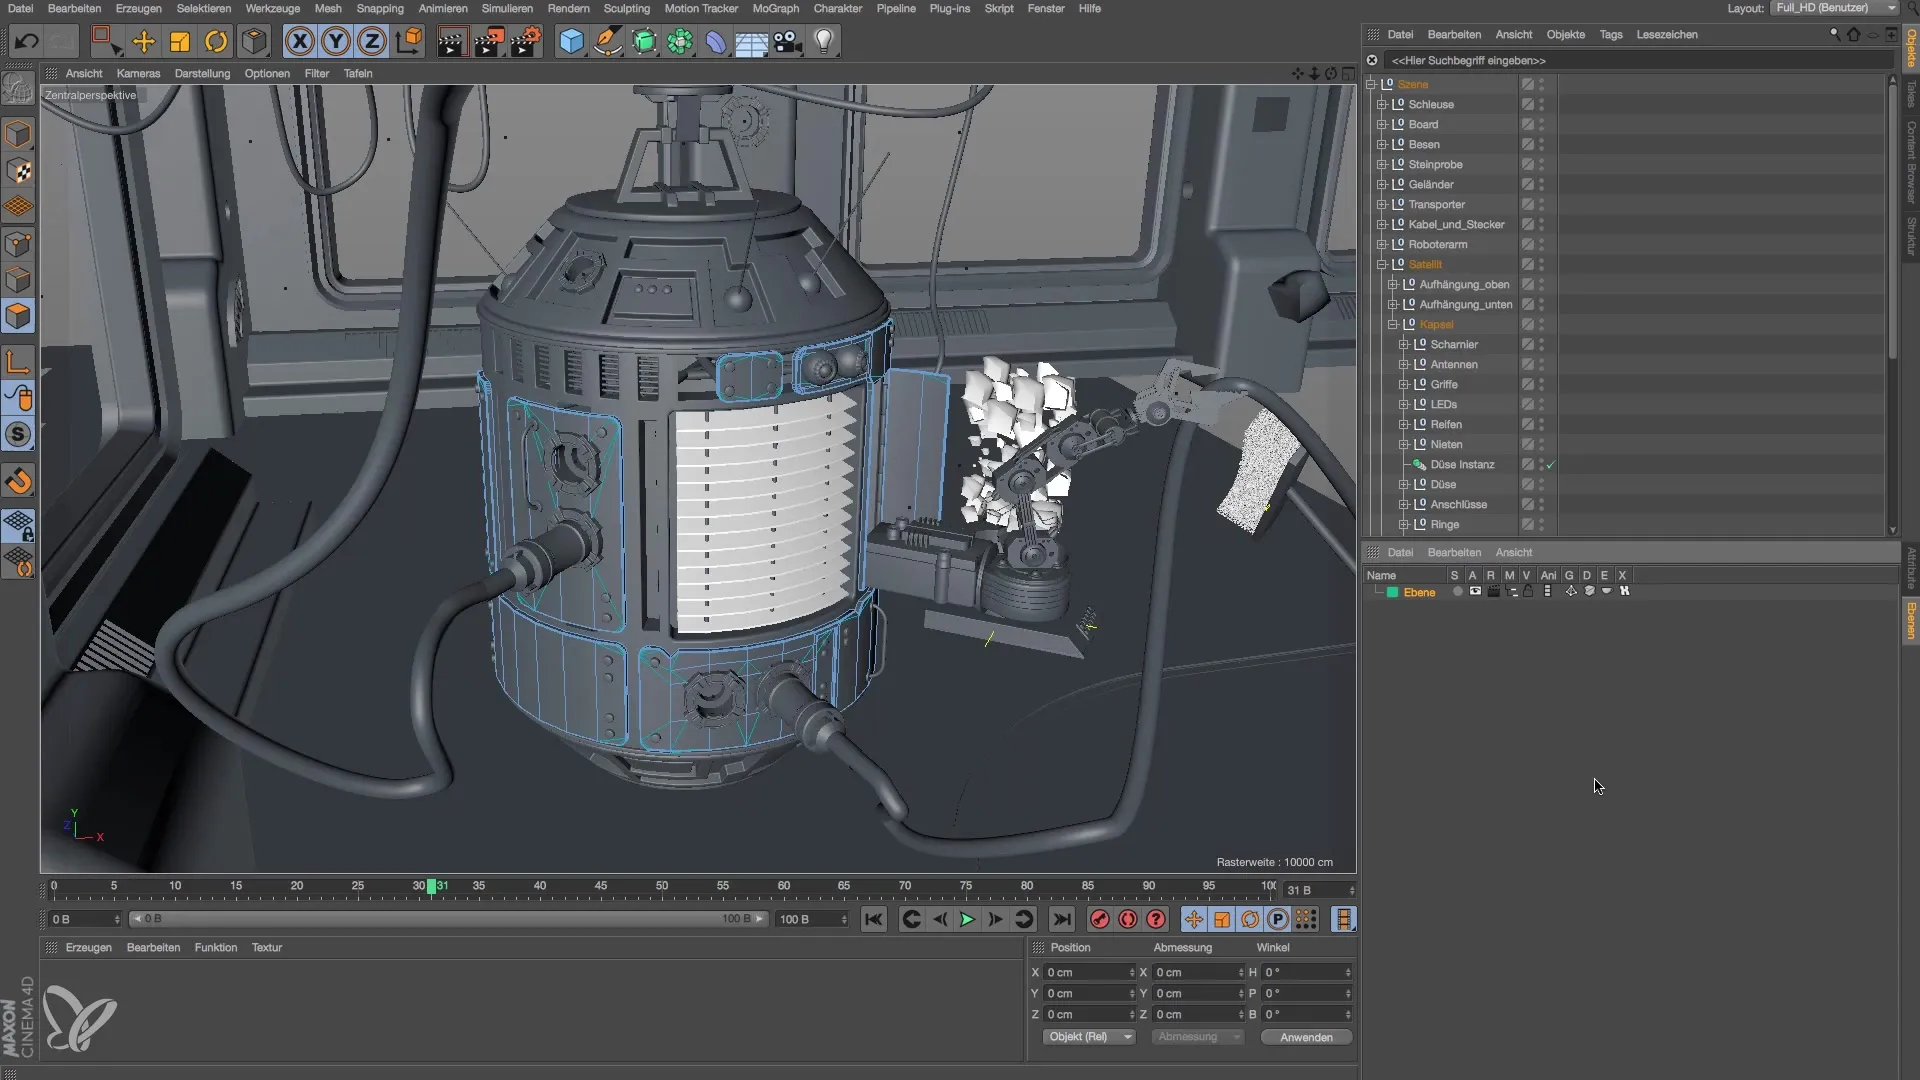The height and width of the screenshot is (1080, 1920).
Task: Select the Rotate tool
Action: tap(216, 41)
